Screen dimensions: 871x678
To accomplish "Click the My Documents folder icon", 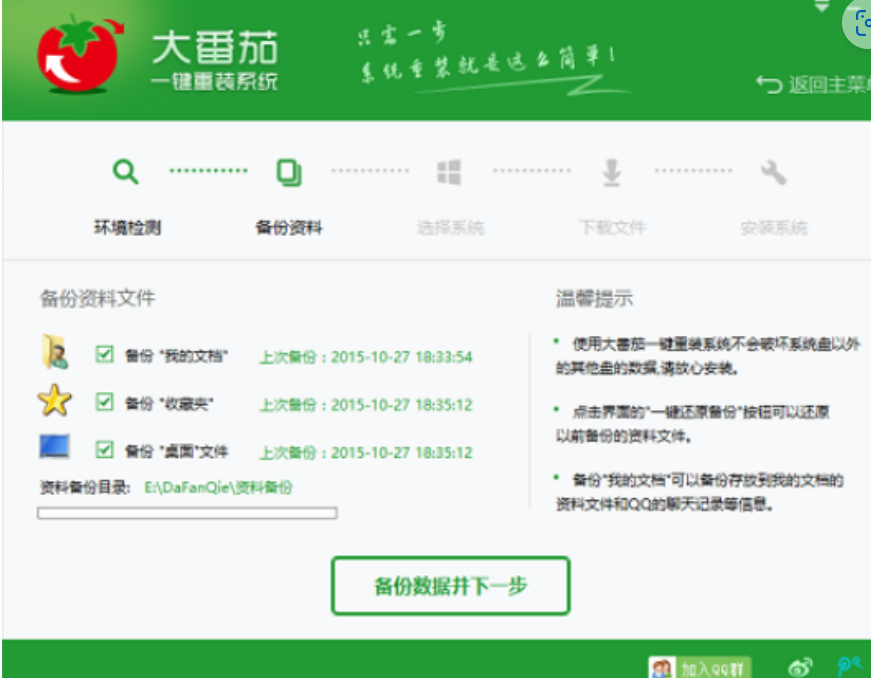I will (54, 353).
